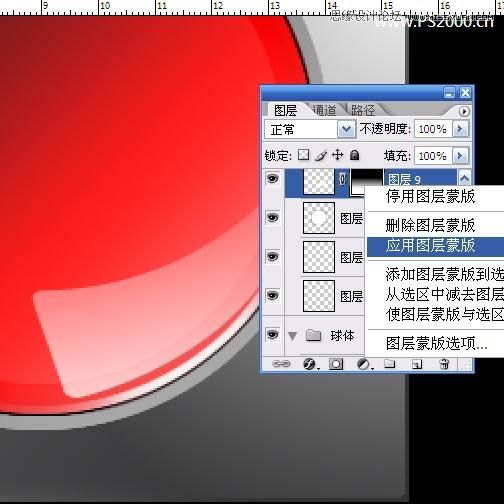Viewport: 504px width, 504px height.
Task: Lock position move-cross icon
Action: [x=338, y=155]
